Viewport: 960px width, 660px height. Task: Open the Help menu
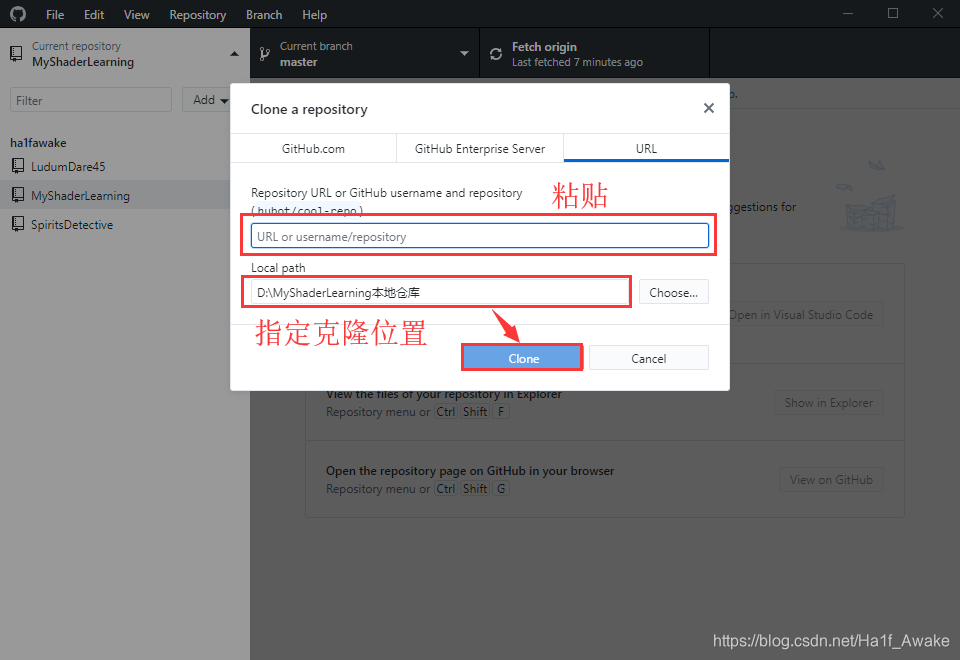pos(314,15)
